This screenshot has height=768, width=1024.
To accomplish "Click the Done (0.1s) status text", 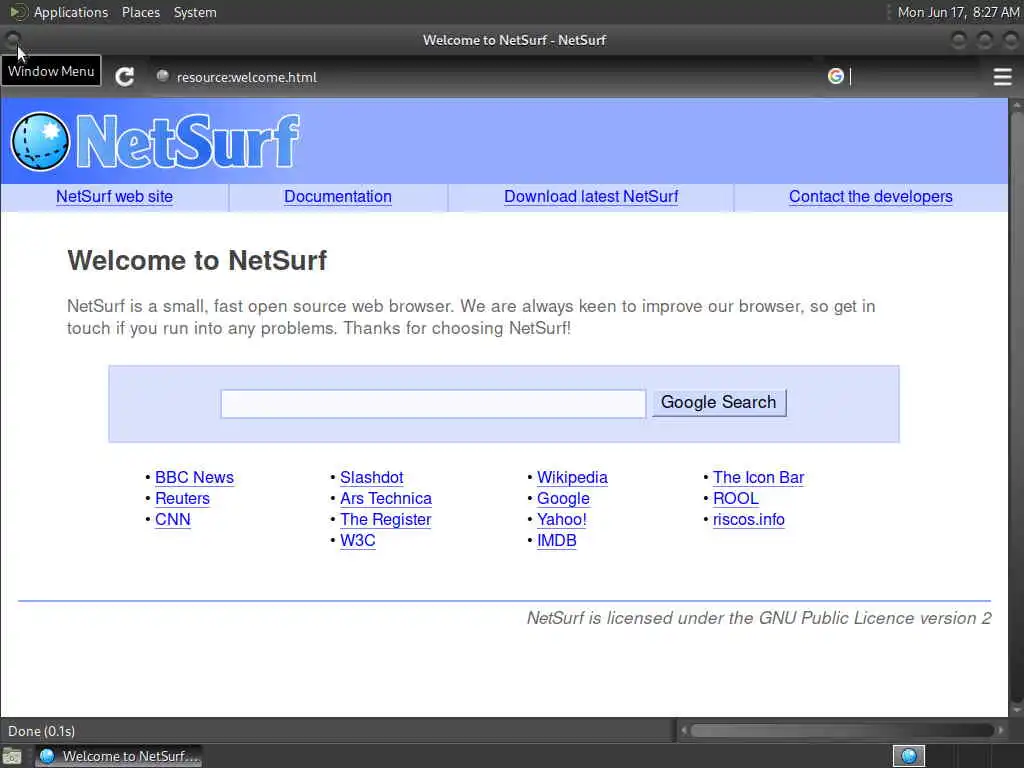I will pos(41,731).
